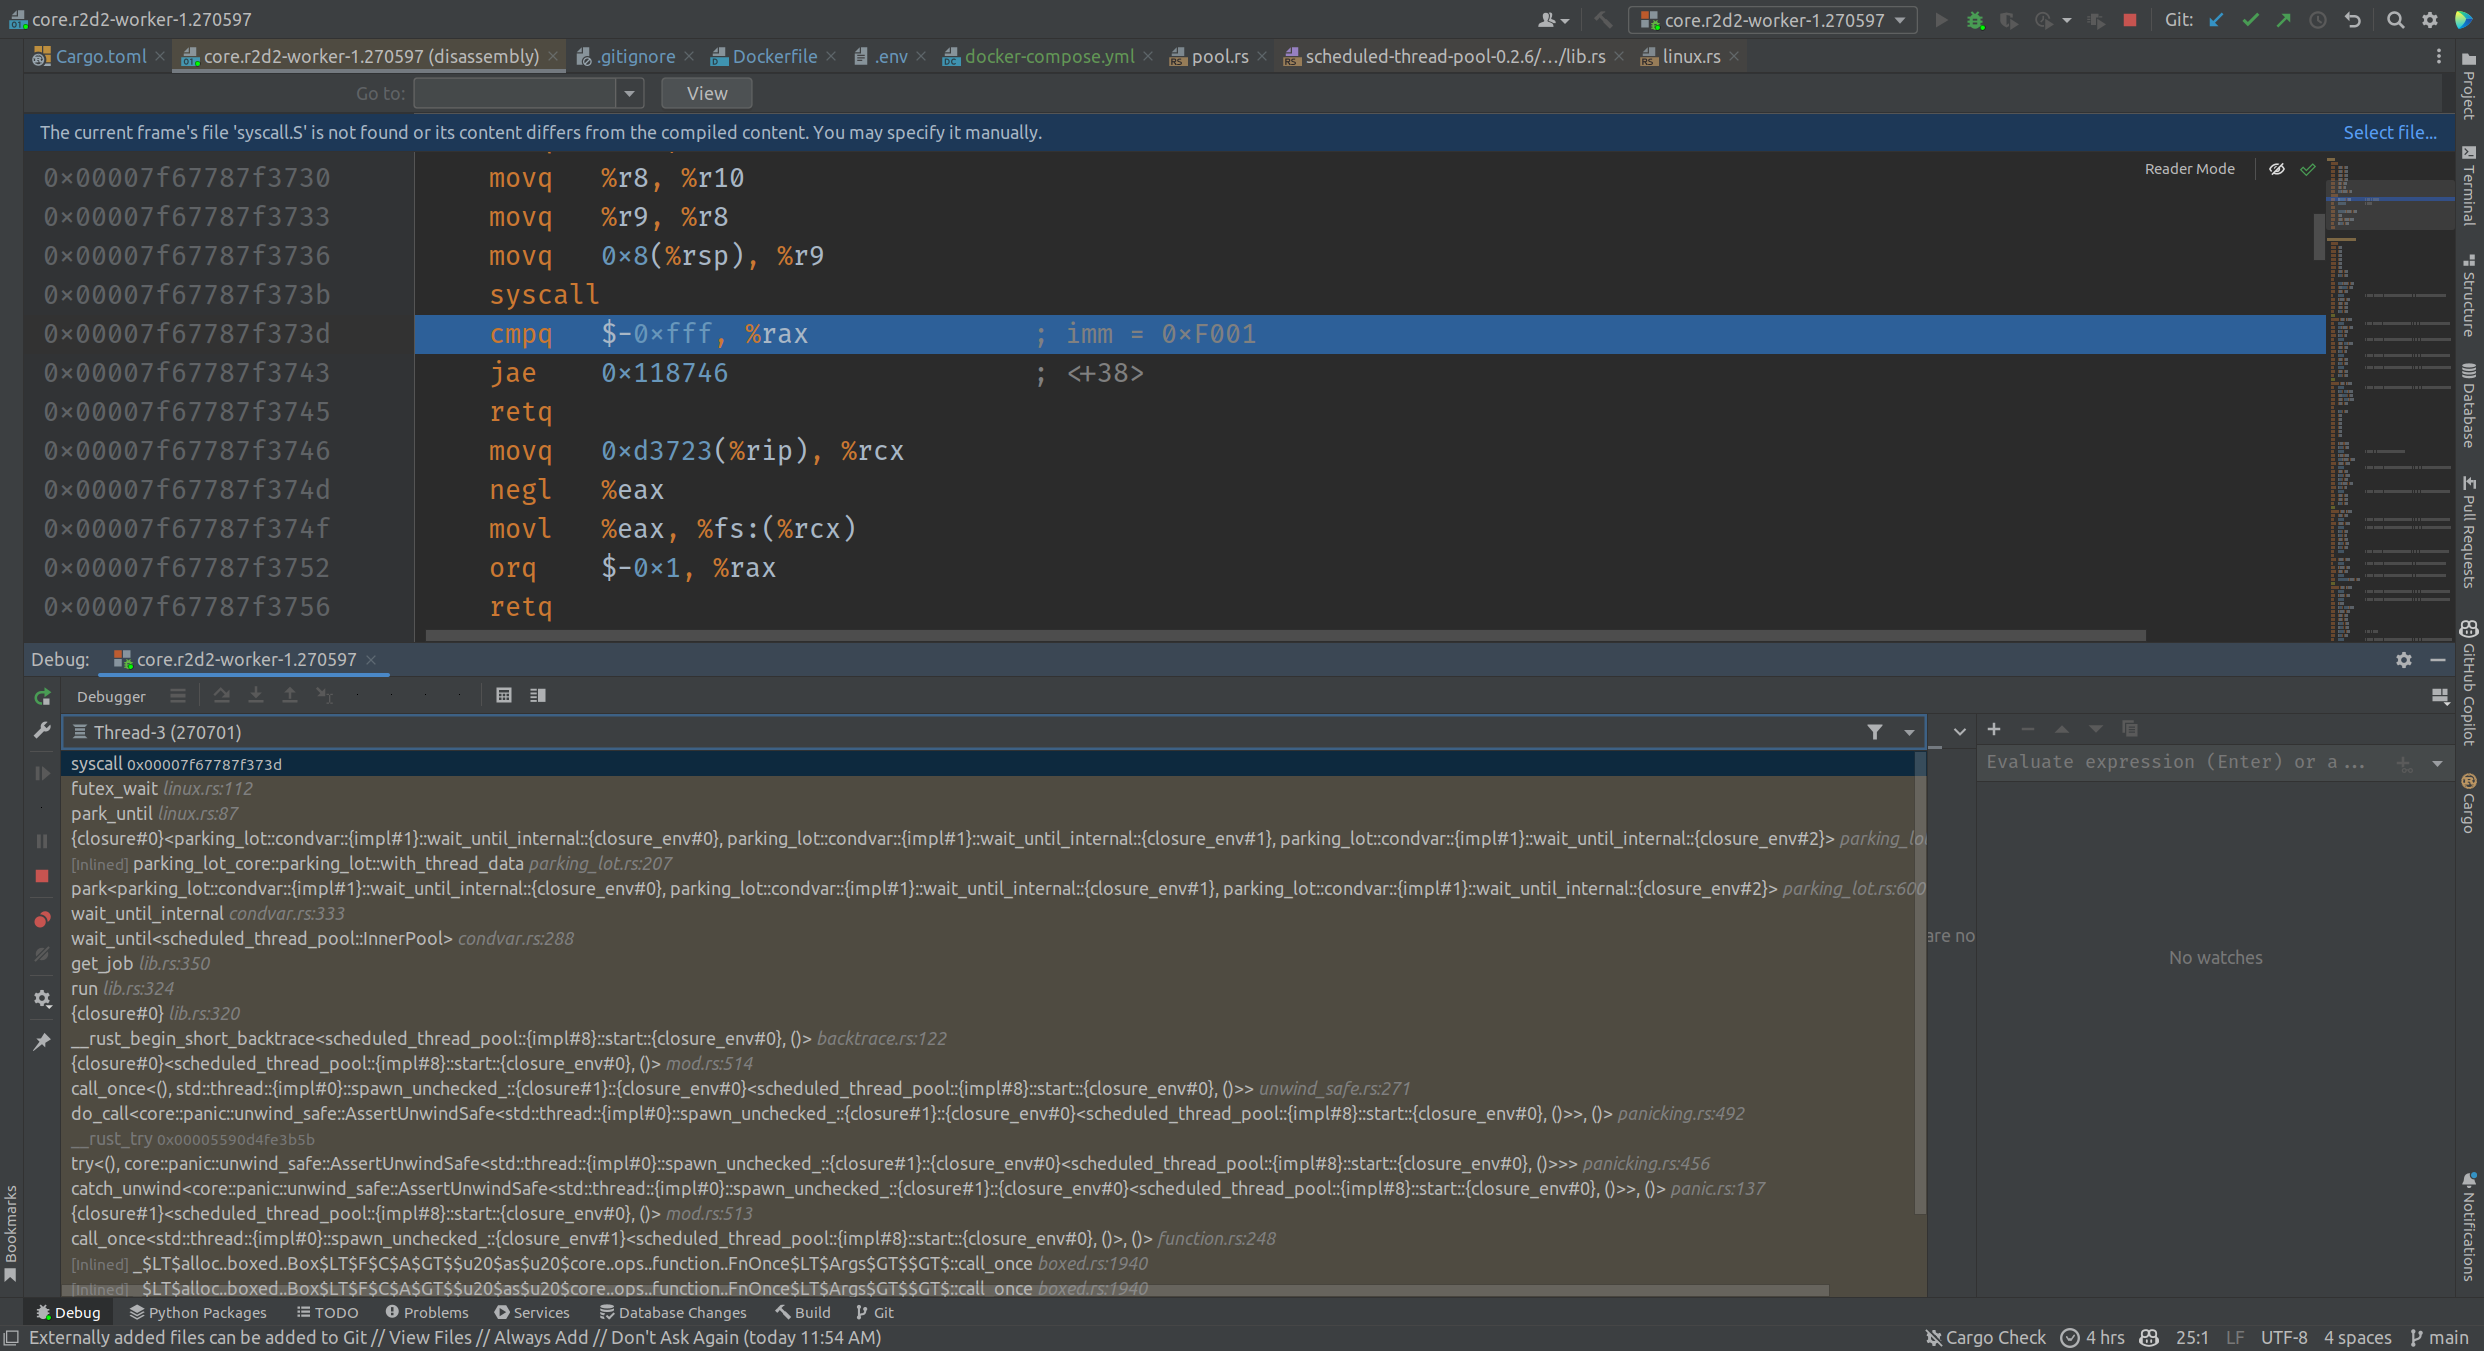Click the editor horizontal scrollbar

pos(1285,635)
